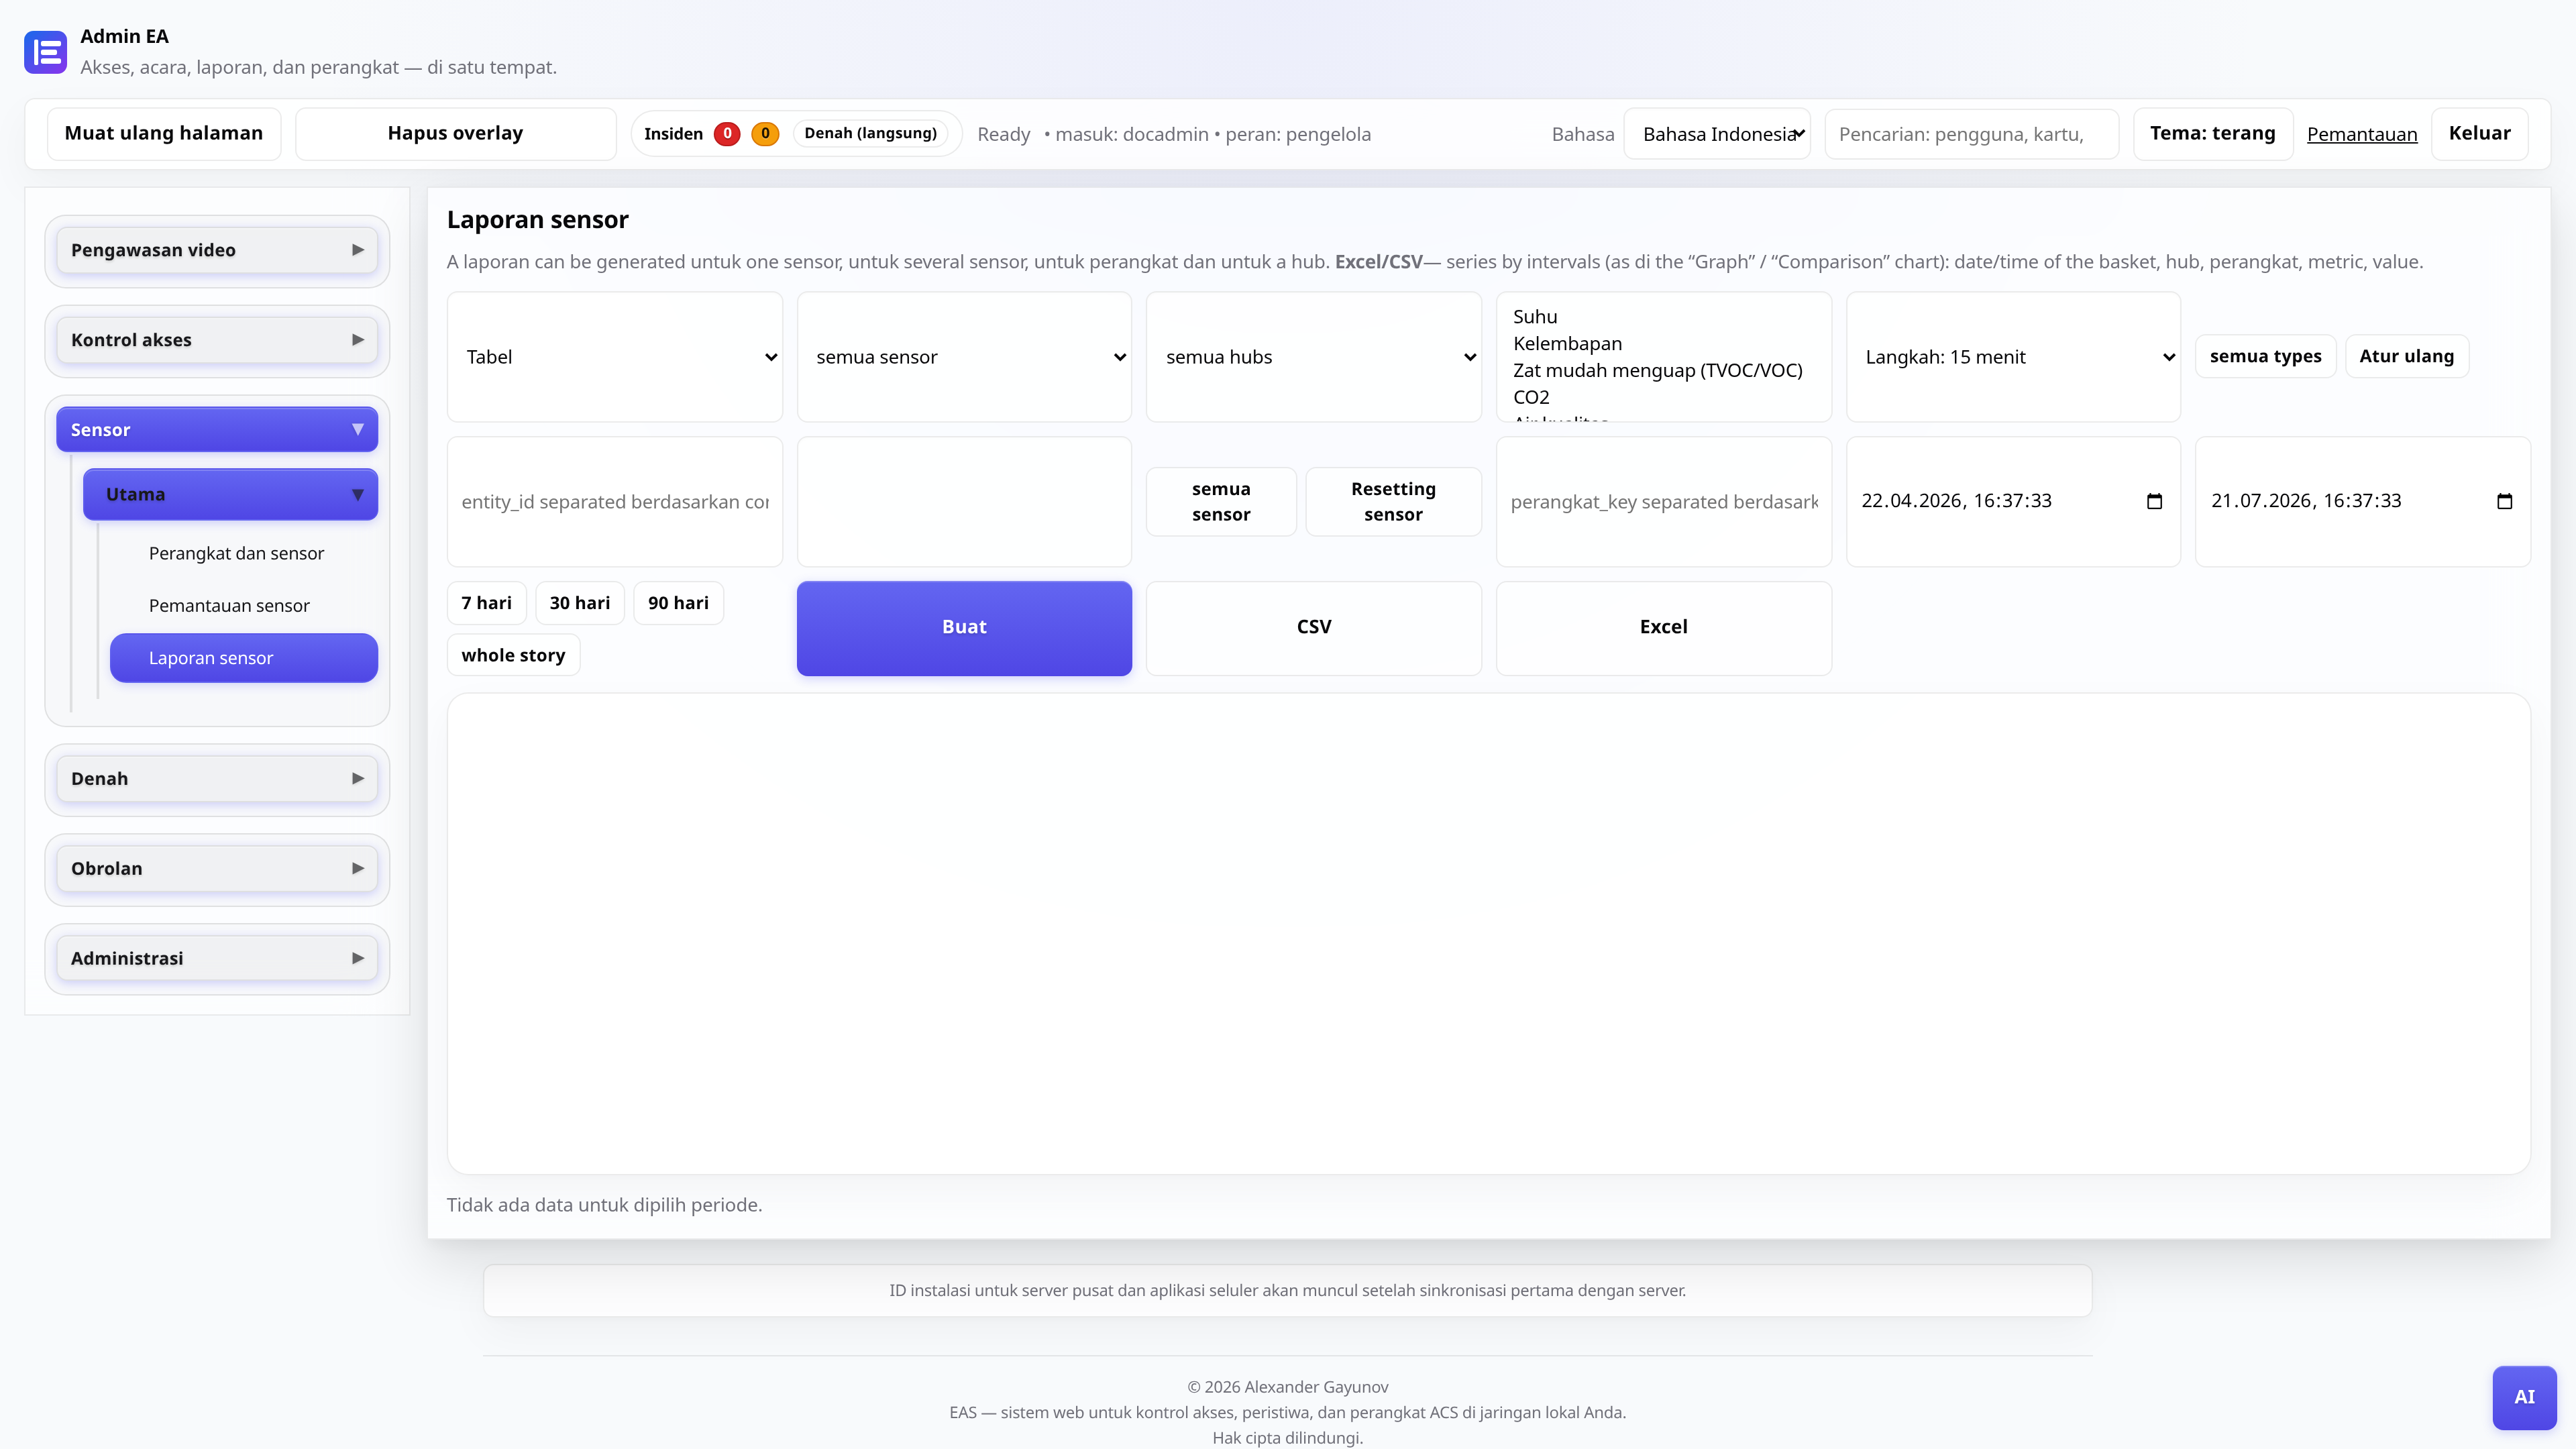Expand the Kontrol akses section
Viewport: 2576px width, 1449px height.
[x=217, y=340]
